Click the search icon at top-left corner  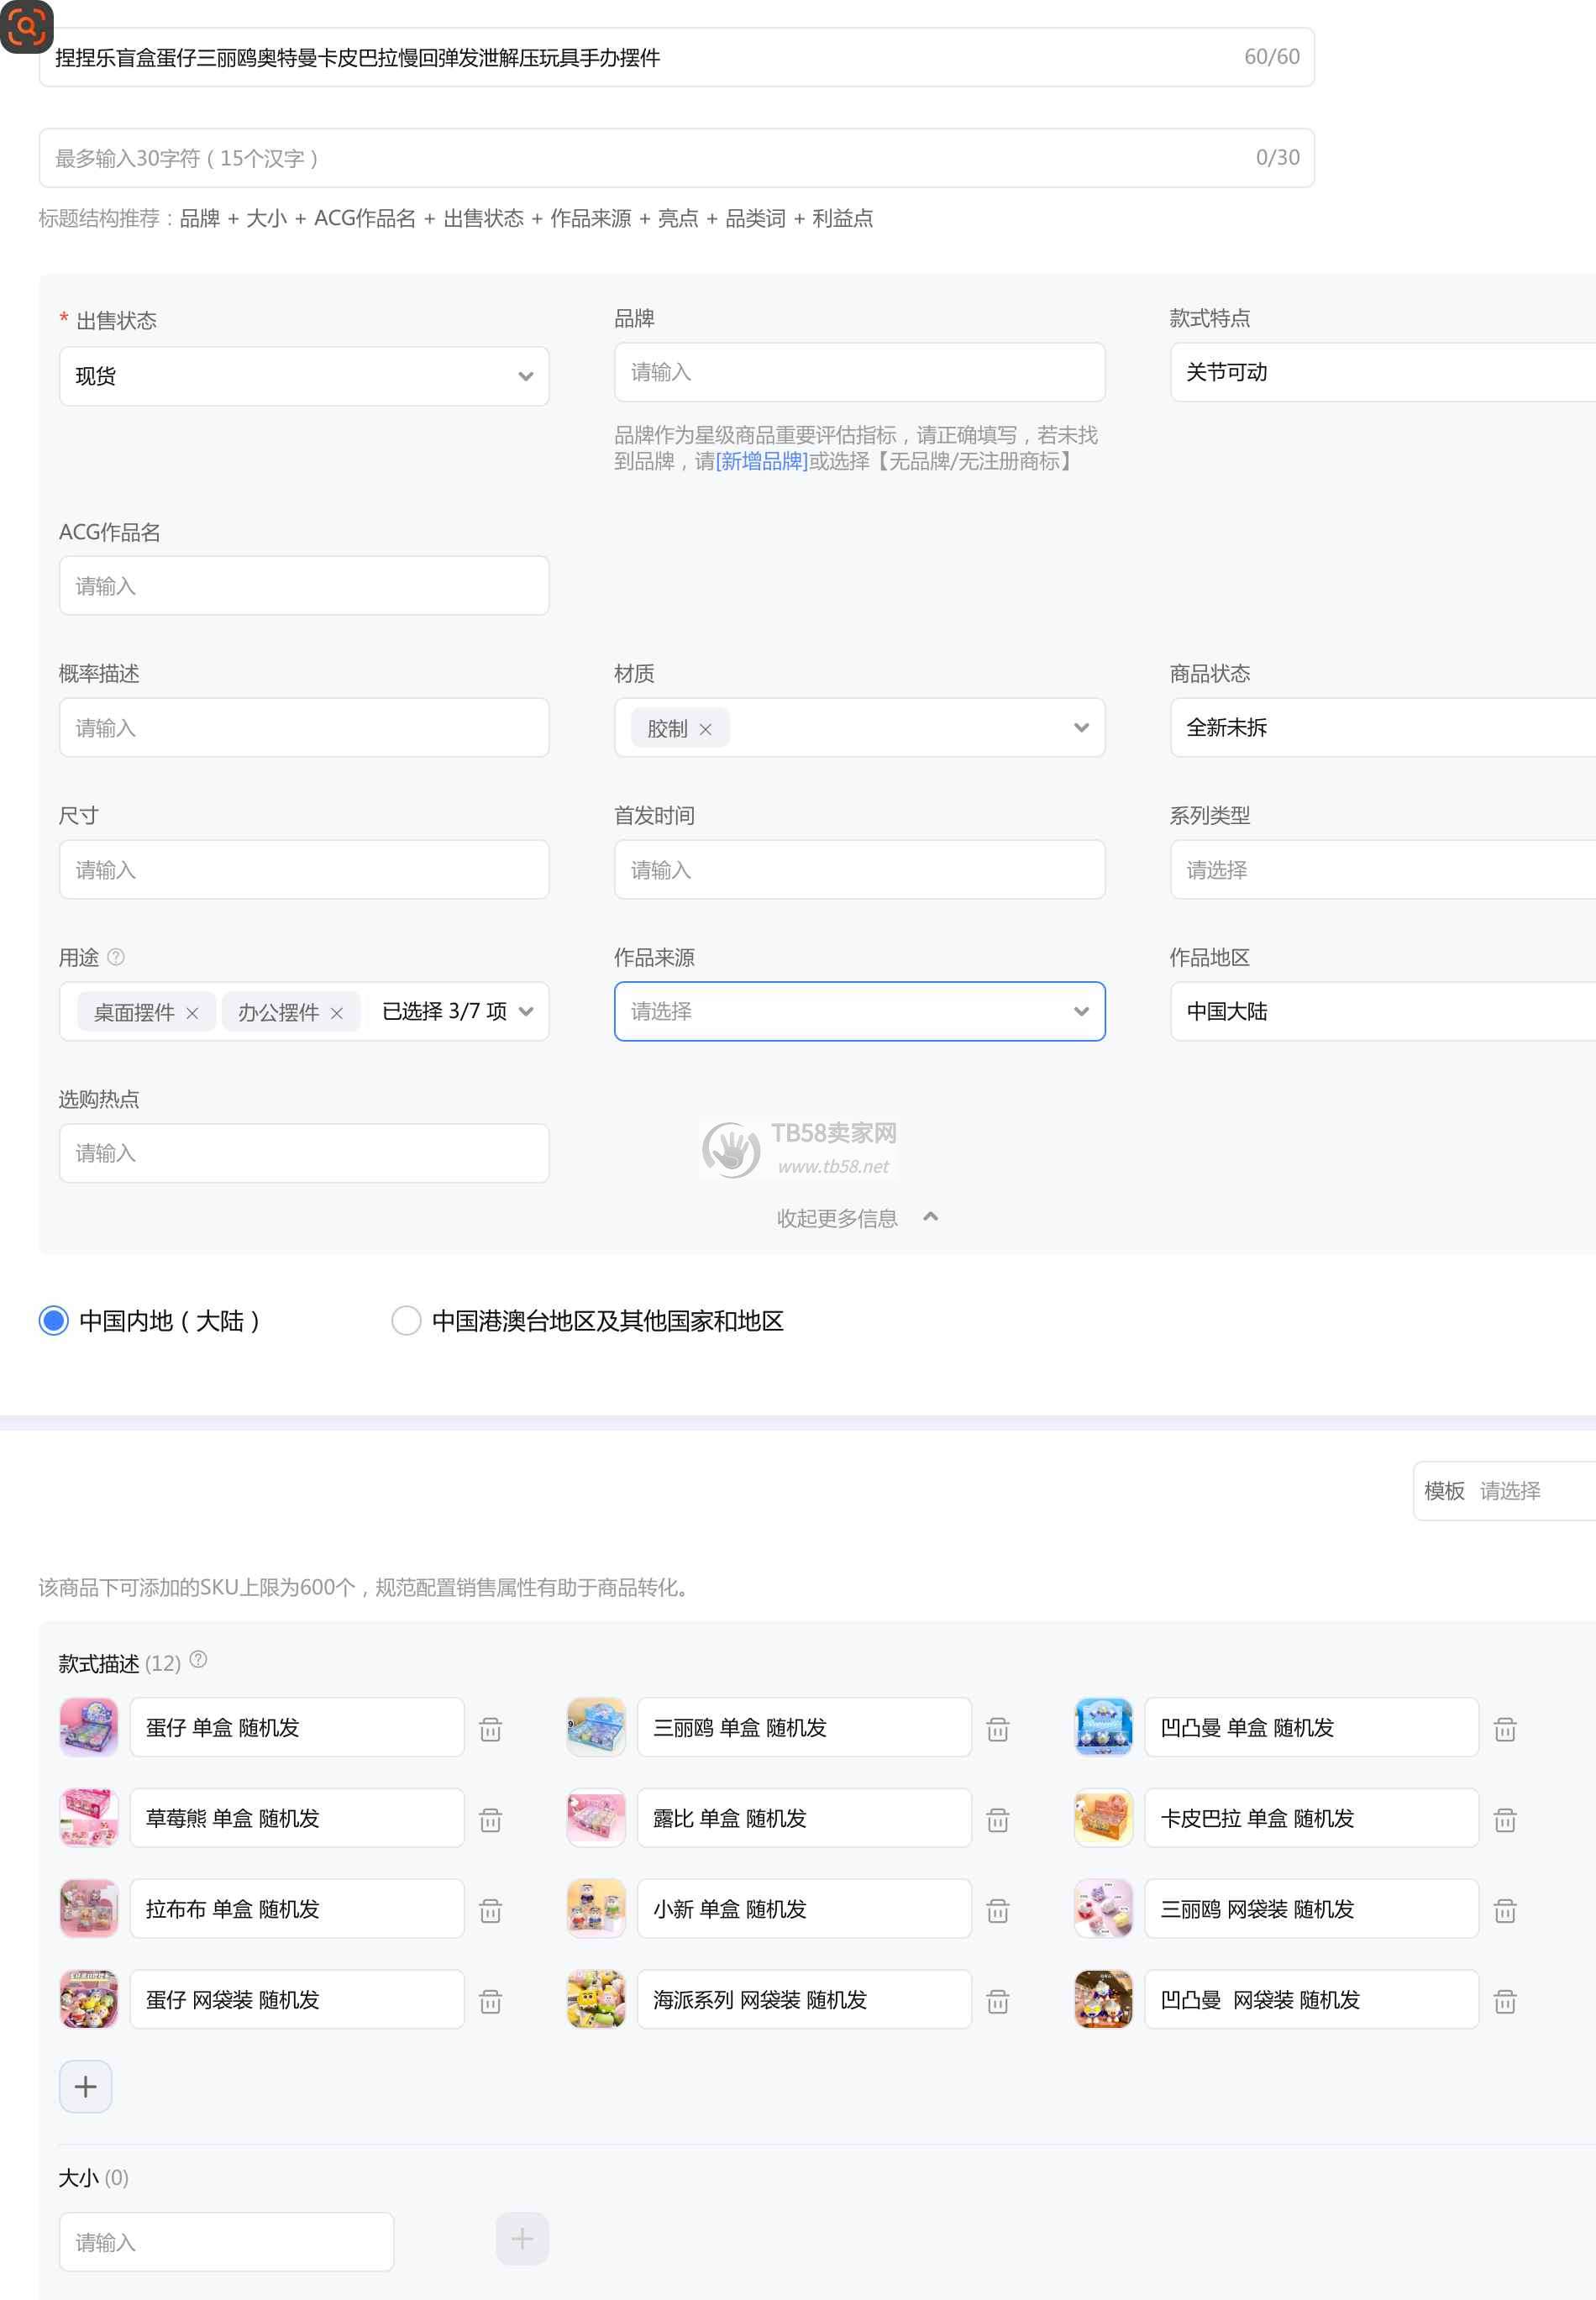[26, 26]
